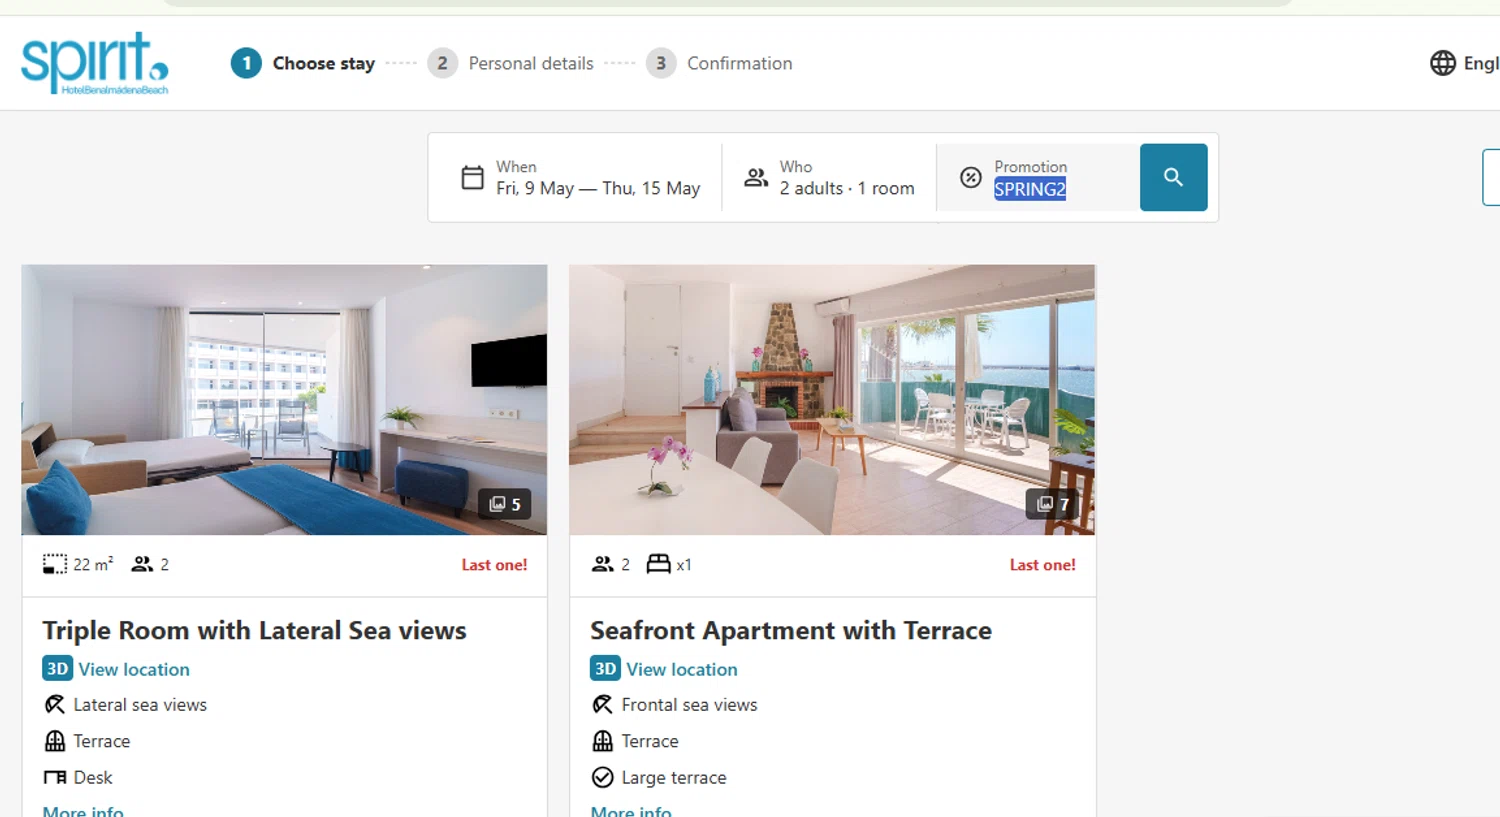Open the globe language selector
Viewport: 1500px width, 817px height.
tap(1464, 63)
